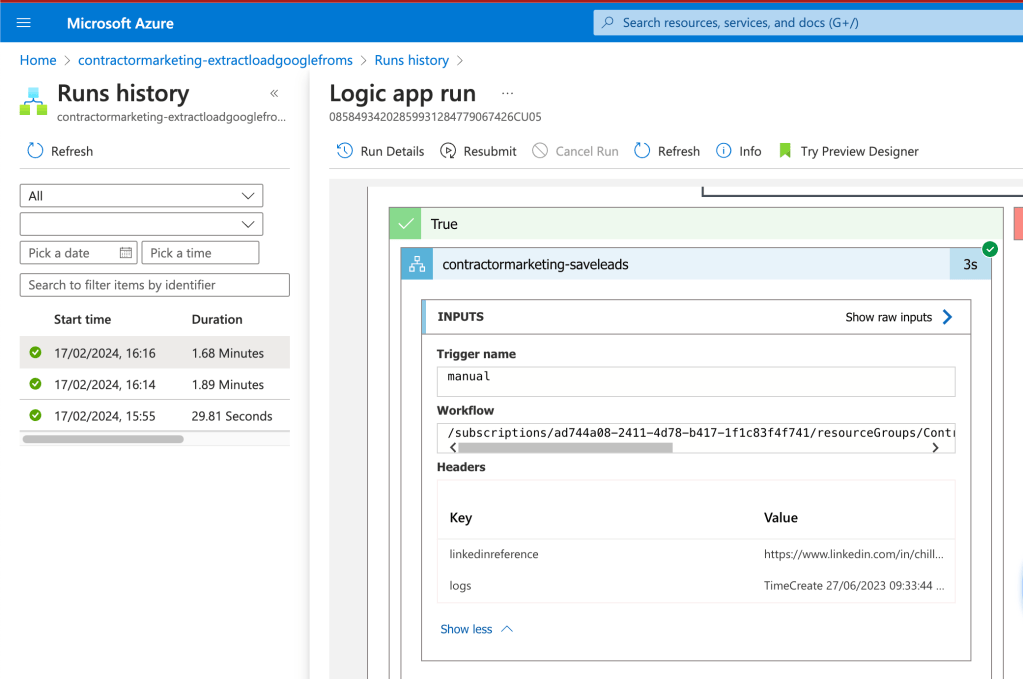
Task: Click the 29.81 Seconds duration cell
Action: pyautogui.click(x=232, y=415)
